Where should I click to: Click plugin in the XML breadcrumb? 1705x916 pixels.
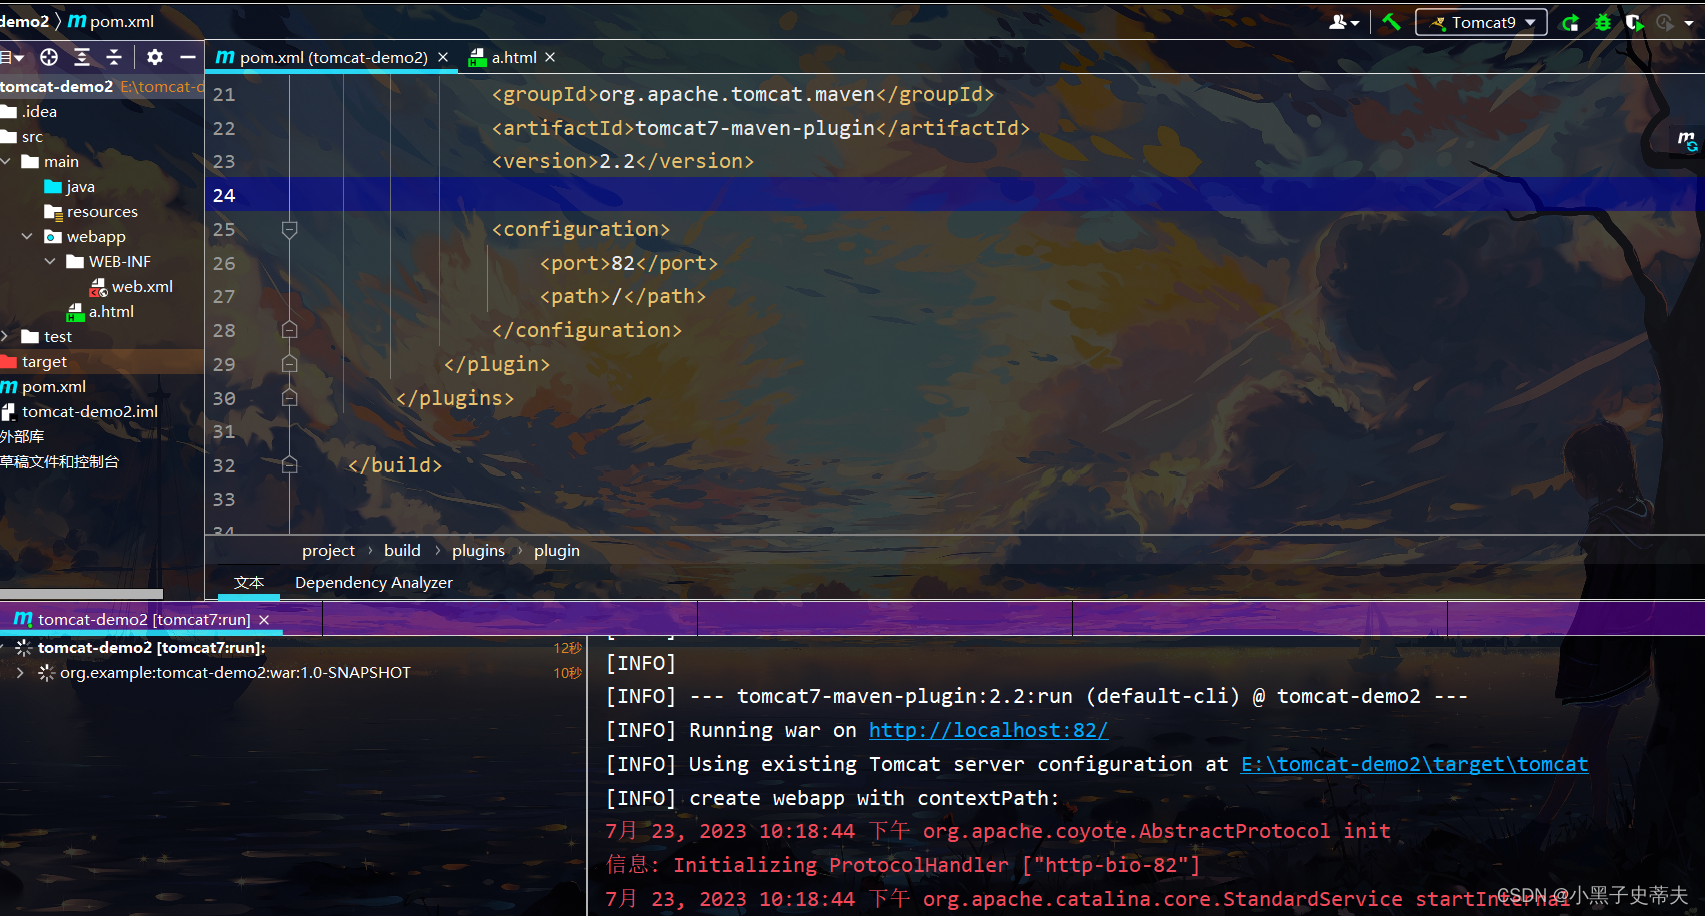[x=557, y=550]
